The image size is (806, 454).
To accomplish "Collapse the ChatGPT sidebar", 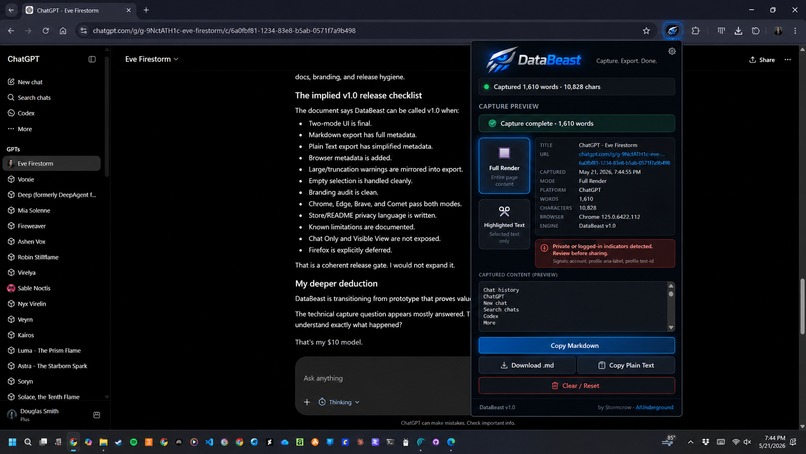I will click(92, 59).
